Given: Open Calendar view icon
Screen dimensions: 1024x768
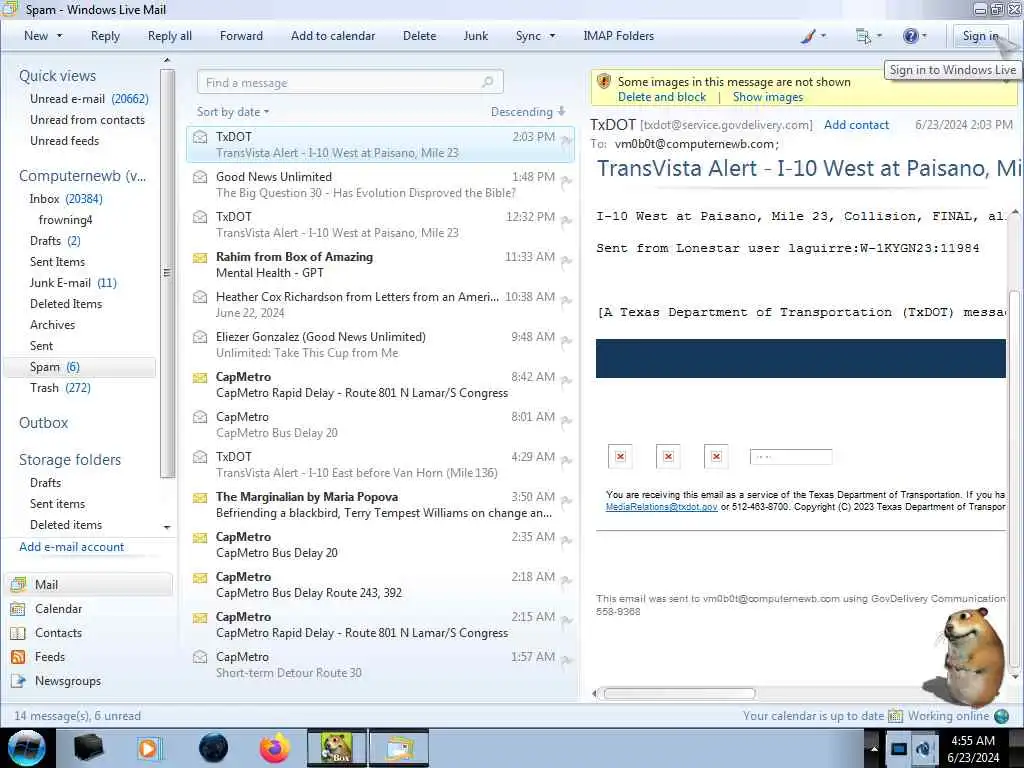Looking at the screenshot, I should (18, 609).
